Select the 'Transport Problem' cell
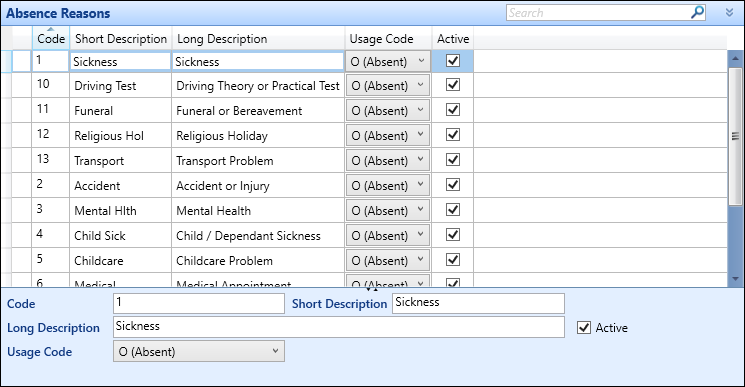Viewport: 745px width, 387px height. pos(258,160)
